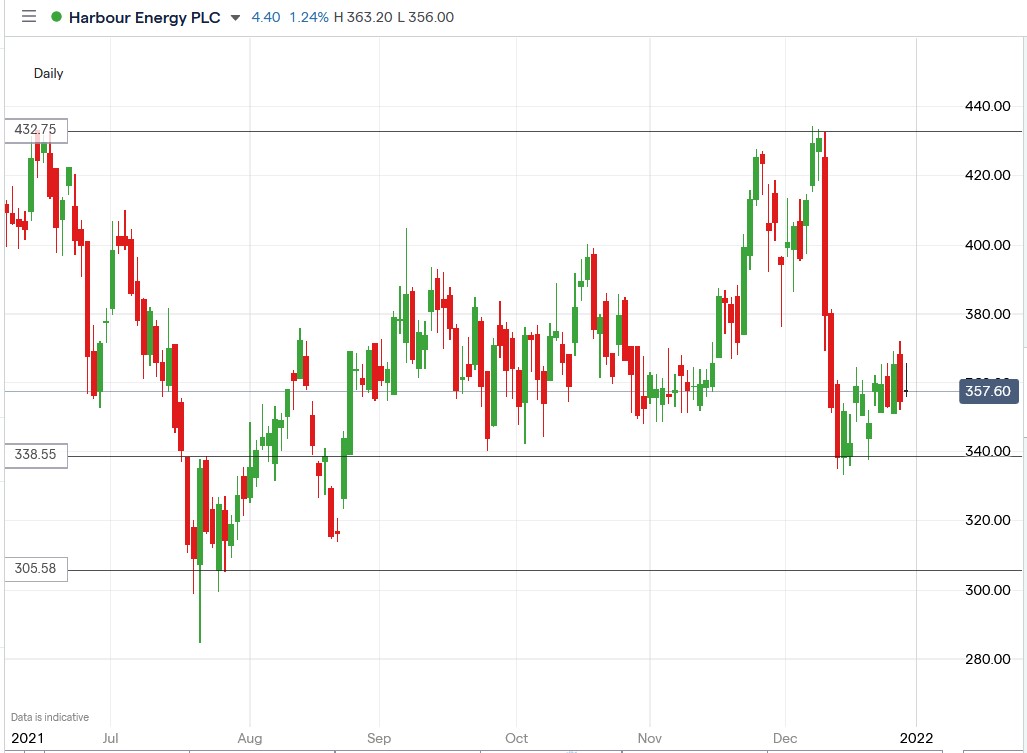The width and height of the screenshot is (1027, 753).
Task: Click the Jul label on the time axis
Action: [111, 738]
